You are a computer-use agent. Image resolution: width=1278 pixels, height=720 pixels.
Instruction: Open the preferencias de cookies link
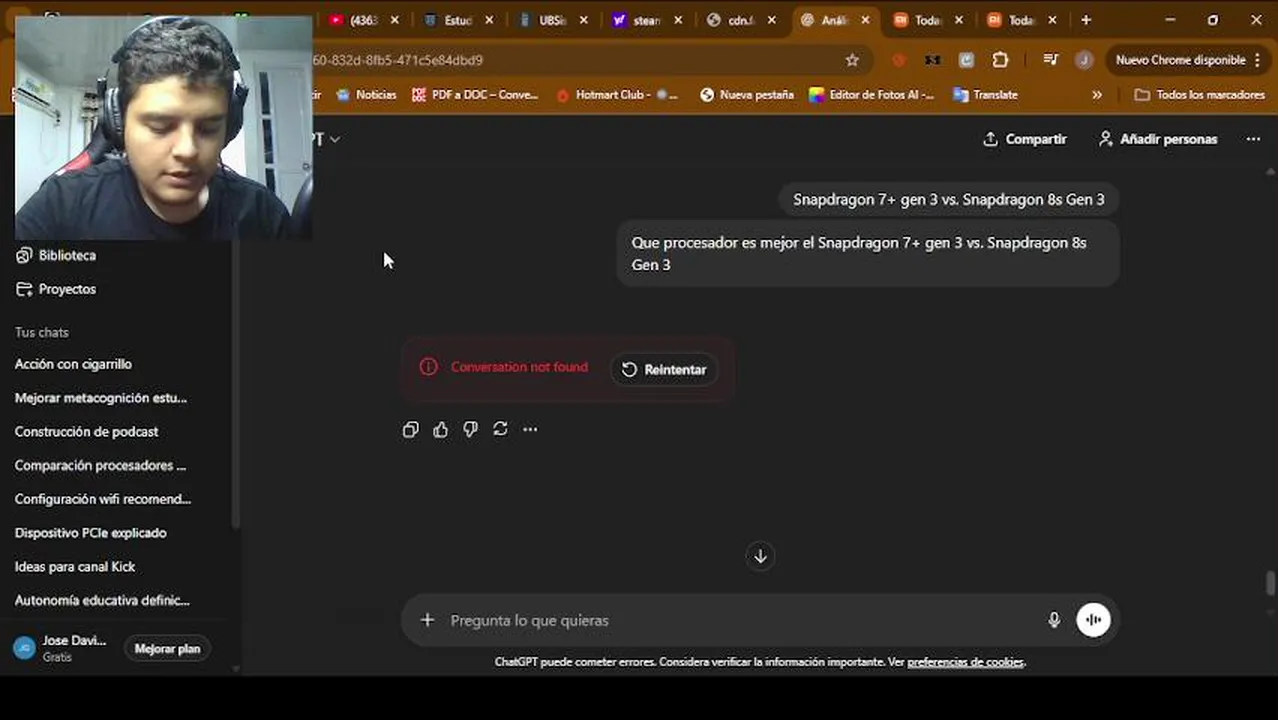coord(965,662)
